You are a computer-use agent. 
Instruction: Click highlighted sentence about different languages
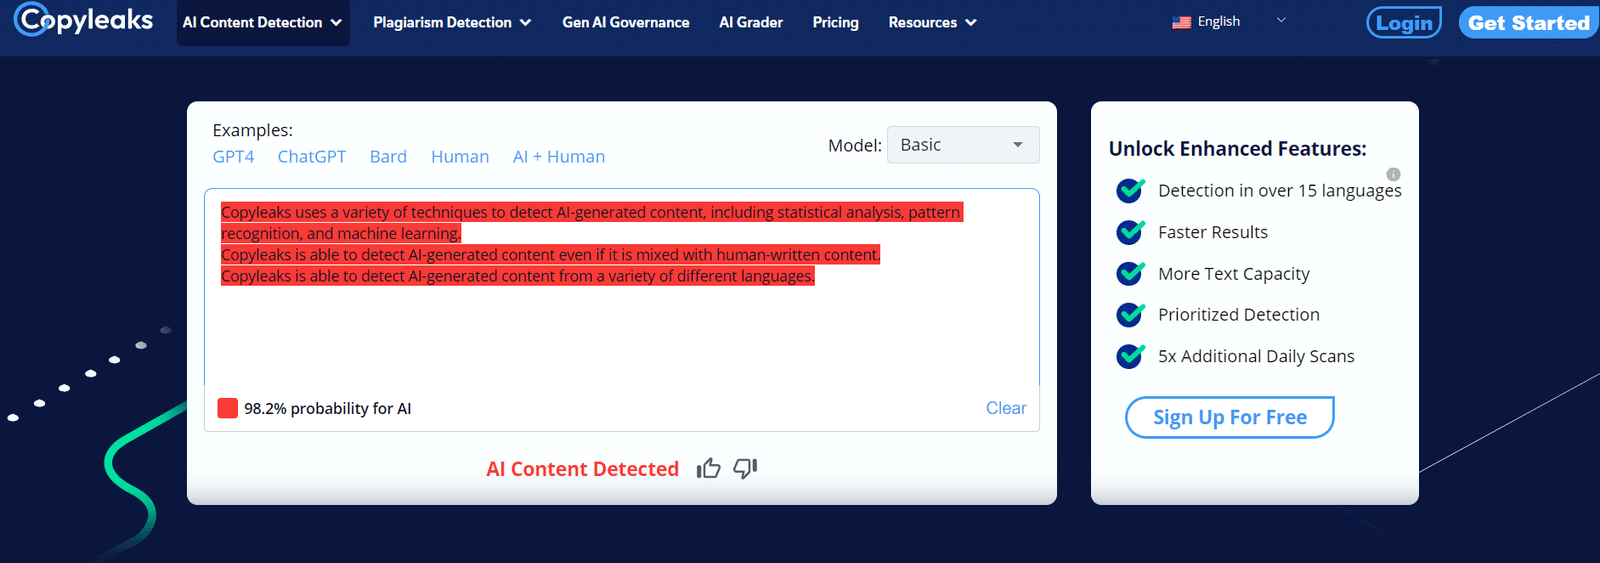tap(518, 276)
